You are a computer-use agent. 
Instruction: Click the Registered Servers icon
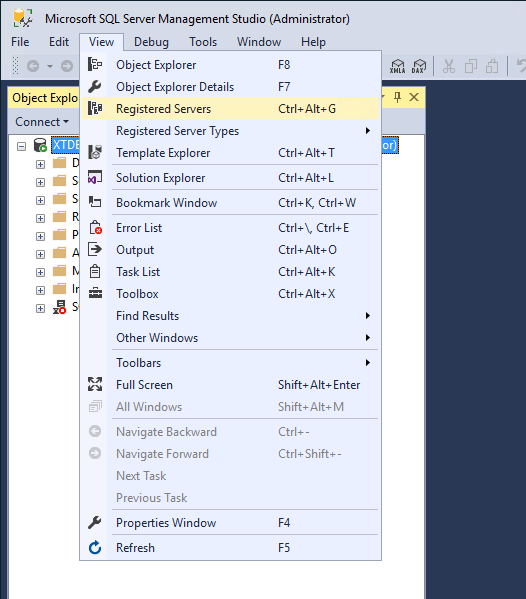(x=95, y=108)
